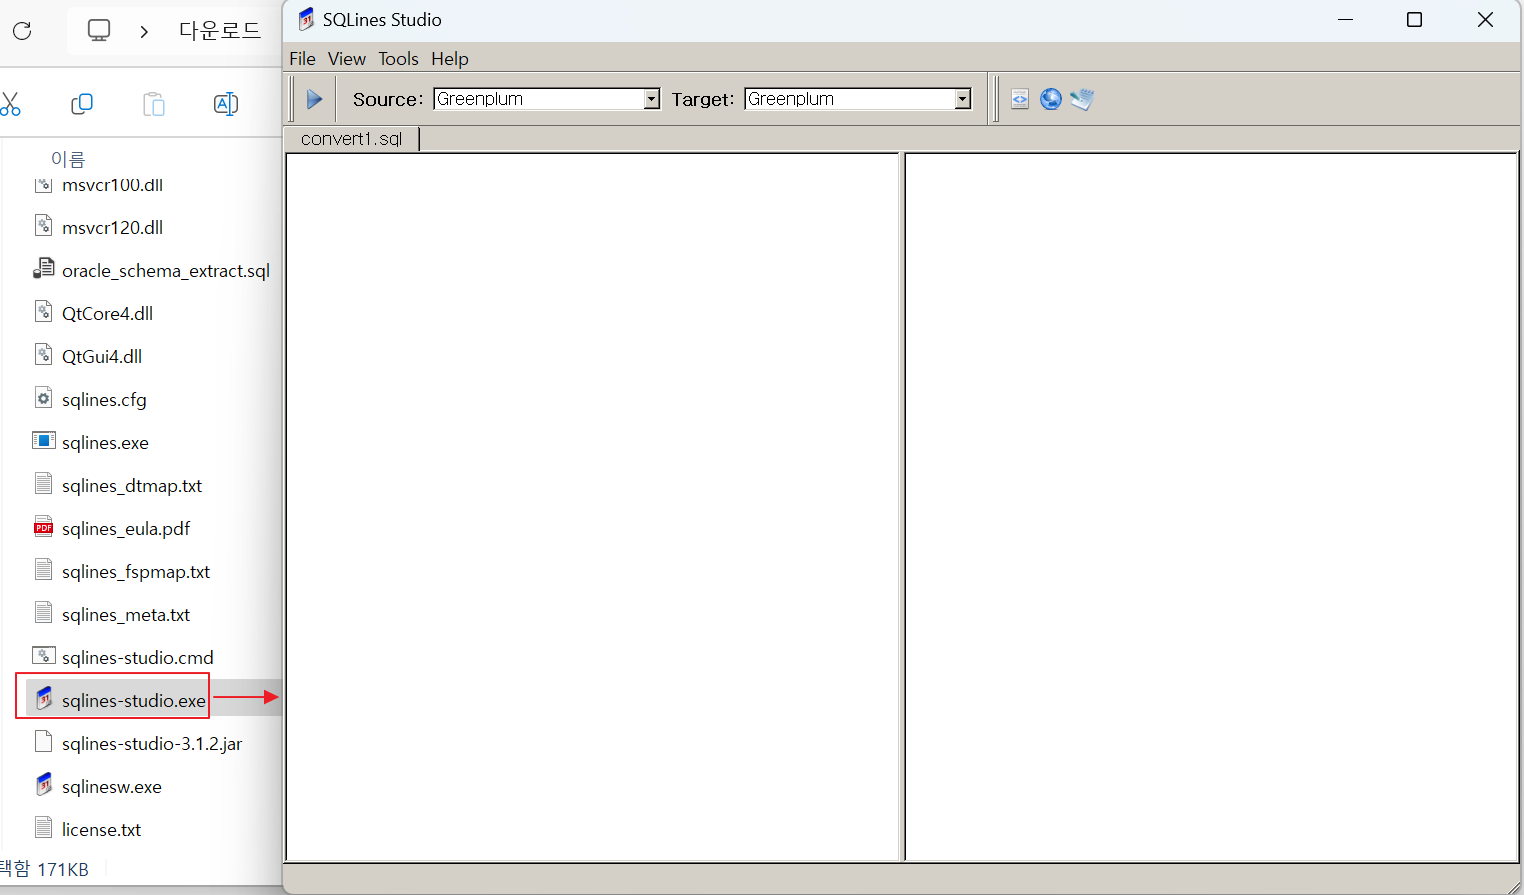The height and width of the screenshot is (895, 1524).
Task: Select the license.txt file name
Action: [102, 830]
